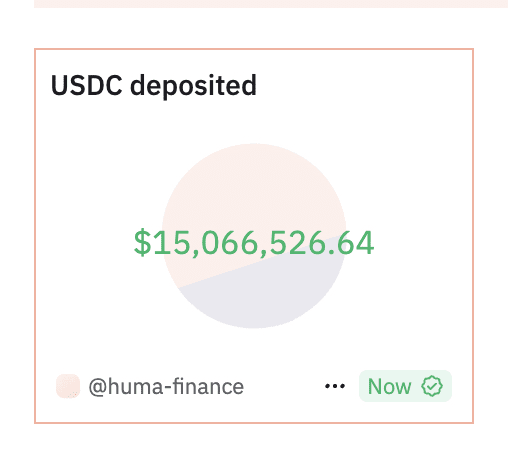Click the verified checkmark badge icon
This screenshot has width=508, height=452.
coord(432,386)
